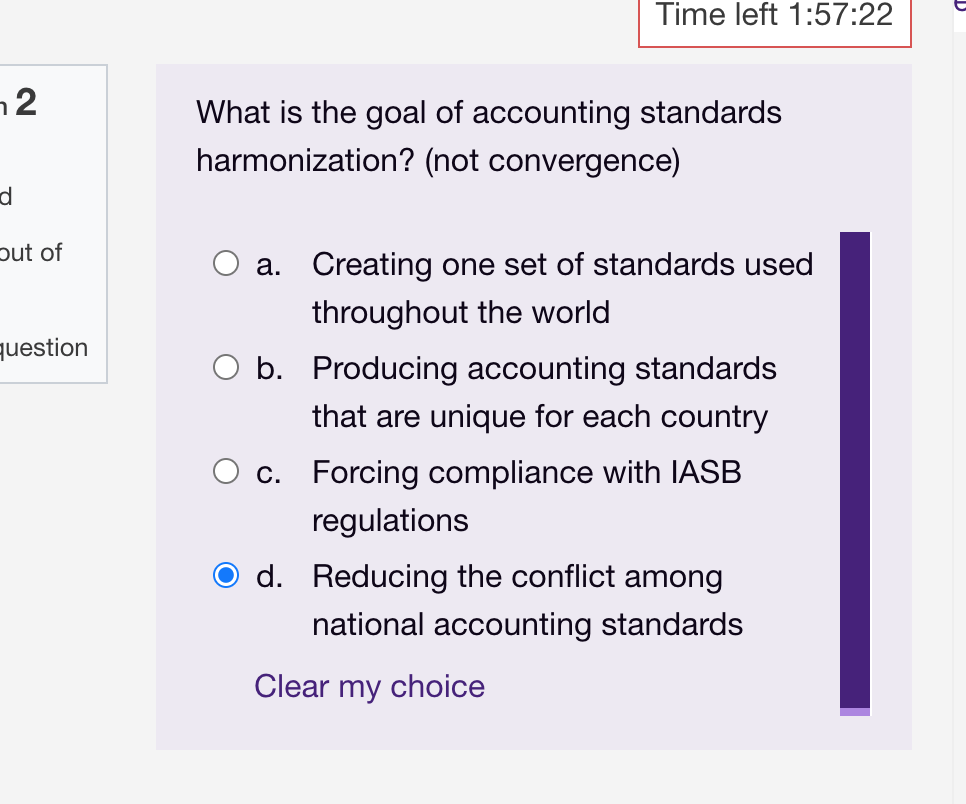Click light purple bottom end of scrollbar

[855, 712]
